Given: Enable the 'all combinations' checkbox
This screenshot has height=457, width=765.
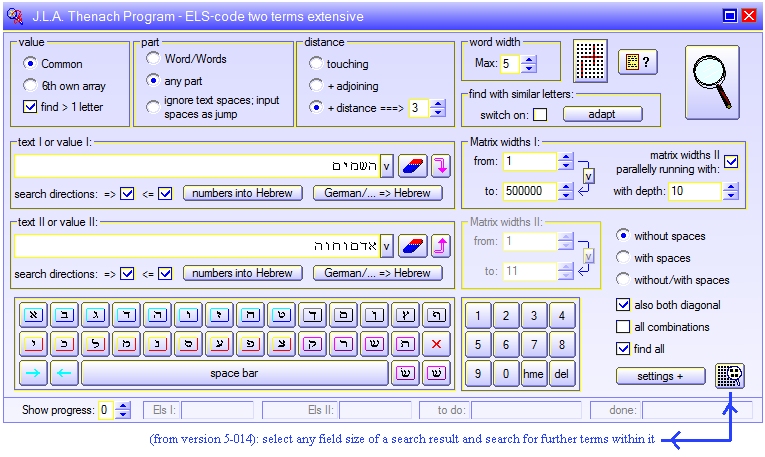Looking at the screenshot, I should tap(624, 327).
